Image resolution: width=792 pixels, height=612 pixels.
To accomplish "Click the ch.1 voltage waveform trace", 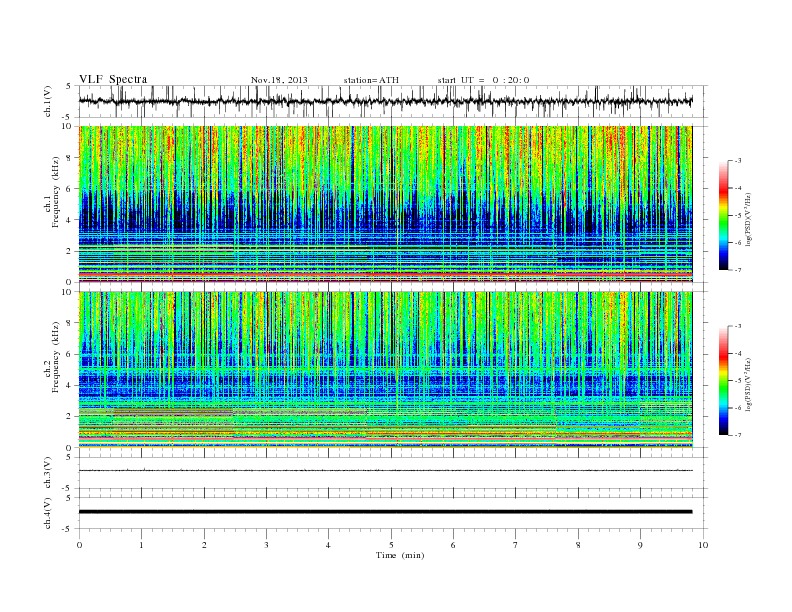I will tap(385, 101).
